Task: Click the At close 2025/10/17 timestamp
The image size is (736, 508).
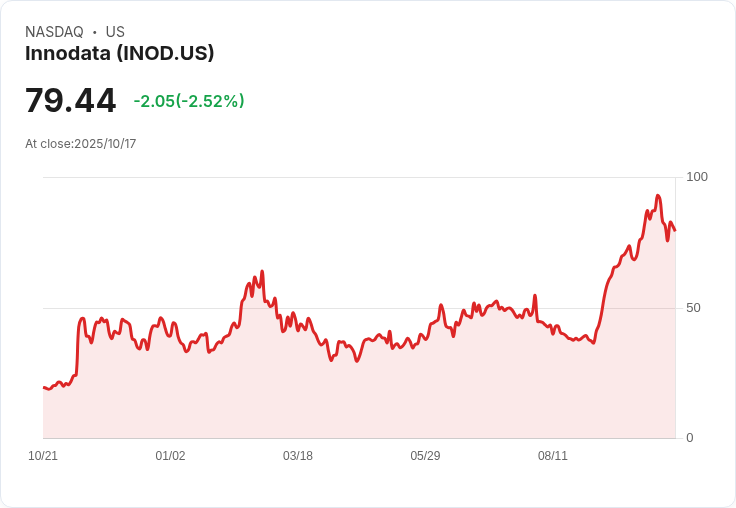Action: point(80,144)
